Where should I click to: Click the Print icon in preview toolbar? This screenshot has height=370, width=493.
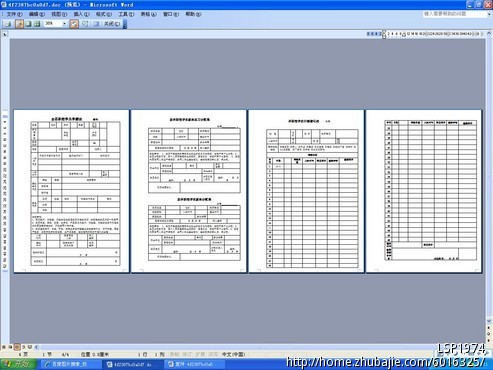(8, 24)
